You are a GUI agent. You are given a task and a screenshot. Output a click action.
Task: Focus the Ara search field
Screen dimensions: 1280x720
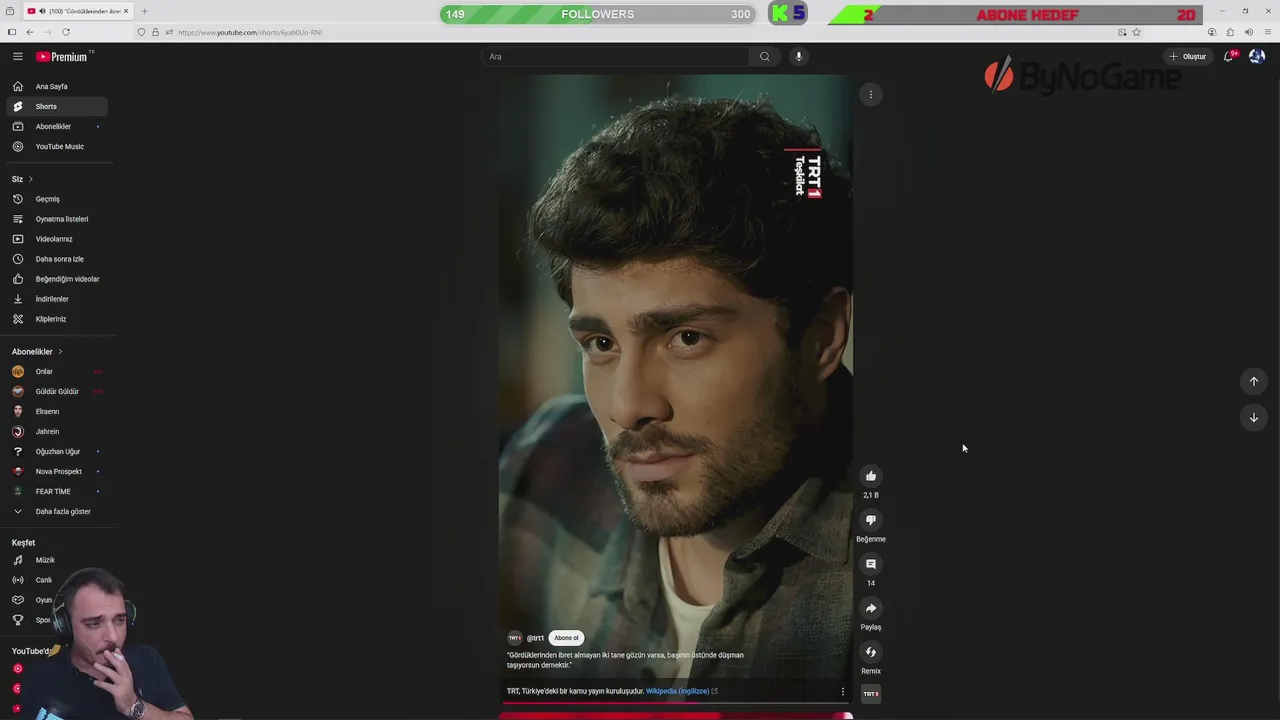click(x=615, y=56)
